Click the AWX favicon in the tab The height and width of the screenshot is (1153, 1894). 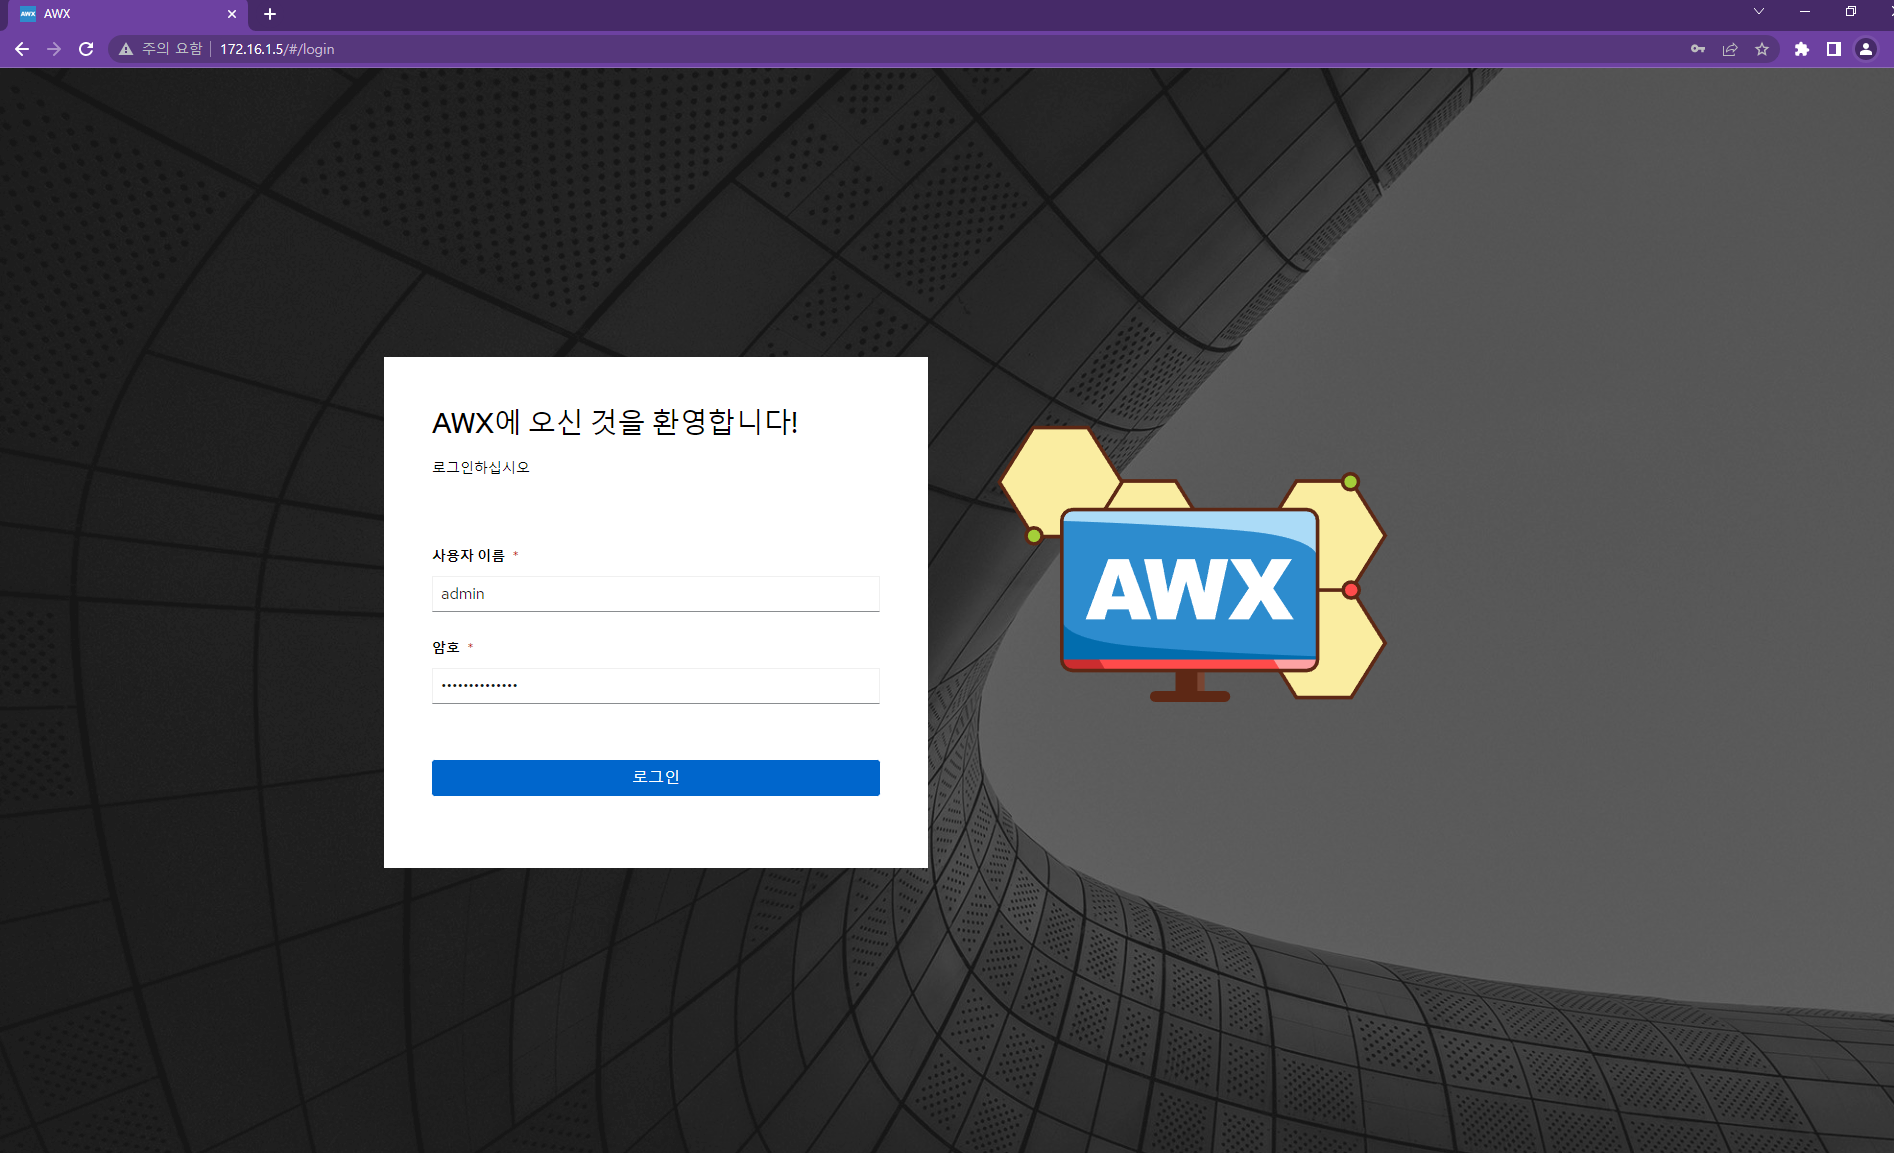coord(28,14)
